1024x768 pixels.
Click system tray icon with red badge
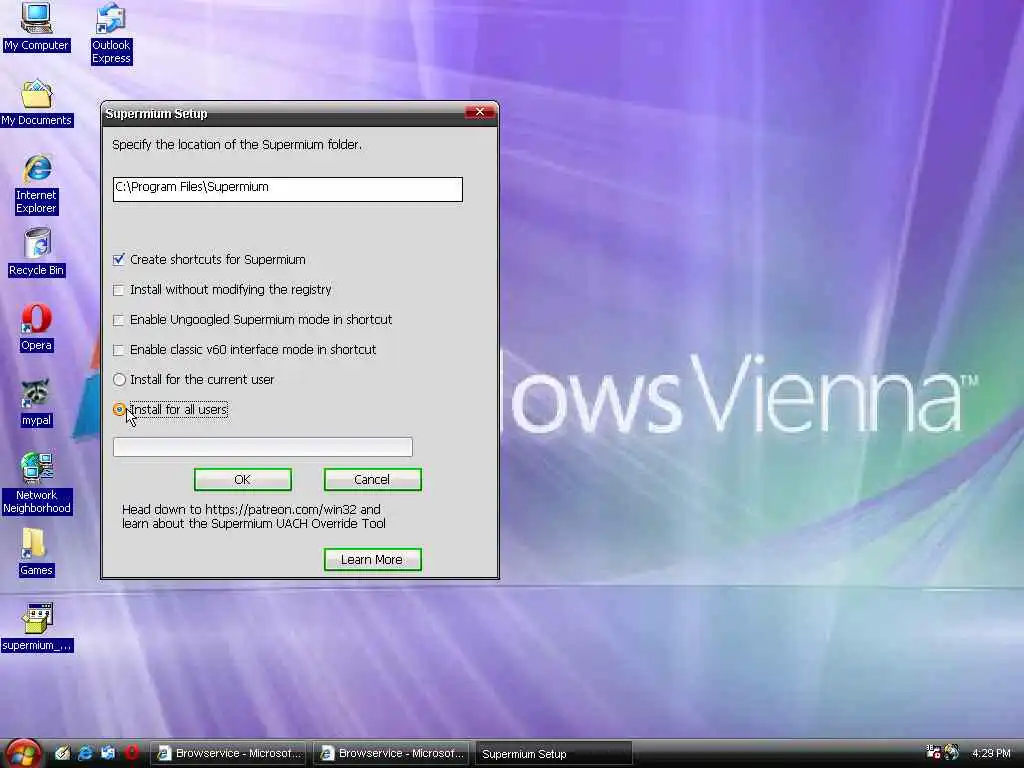point(933,752)
